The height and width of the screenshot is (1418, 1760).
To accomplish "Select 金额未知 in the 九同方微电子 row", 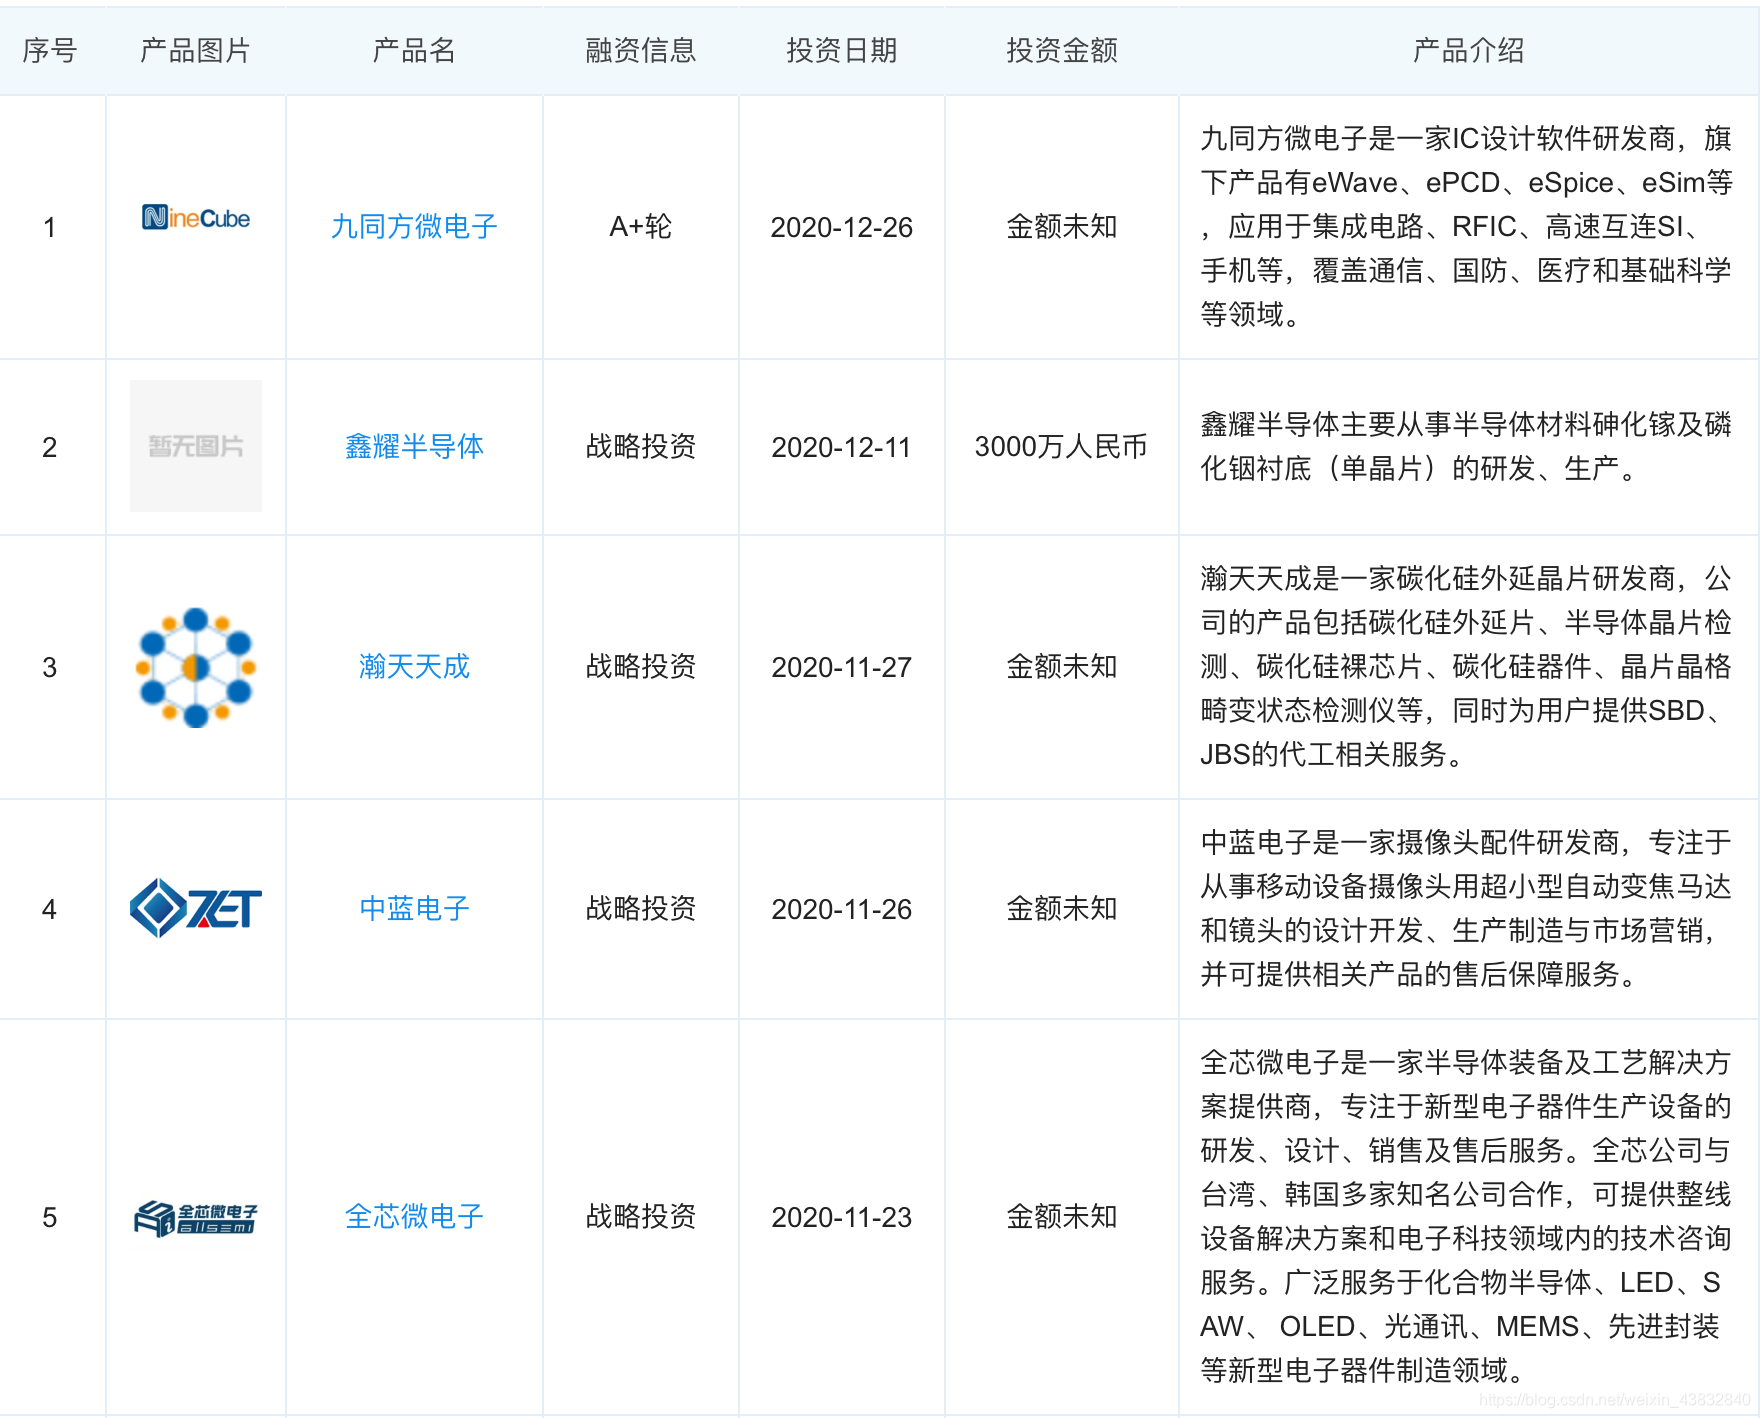I will (x=1062, y=227).
